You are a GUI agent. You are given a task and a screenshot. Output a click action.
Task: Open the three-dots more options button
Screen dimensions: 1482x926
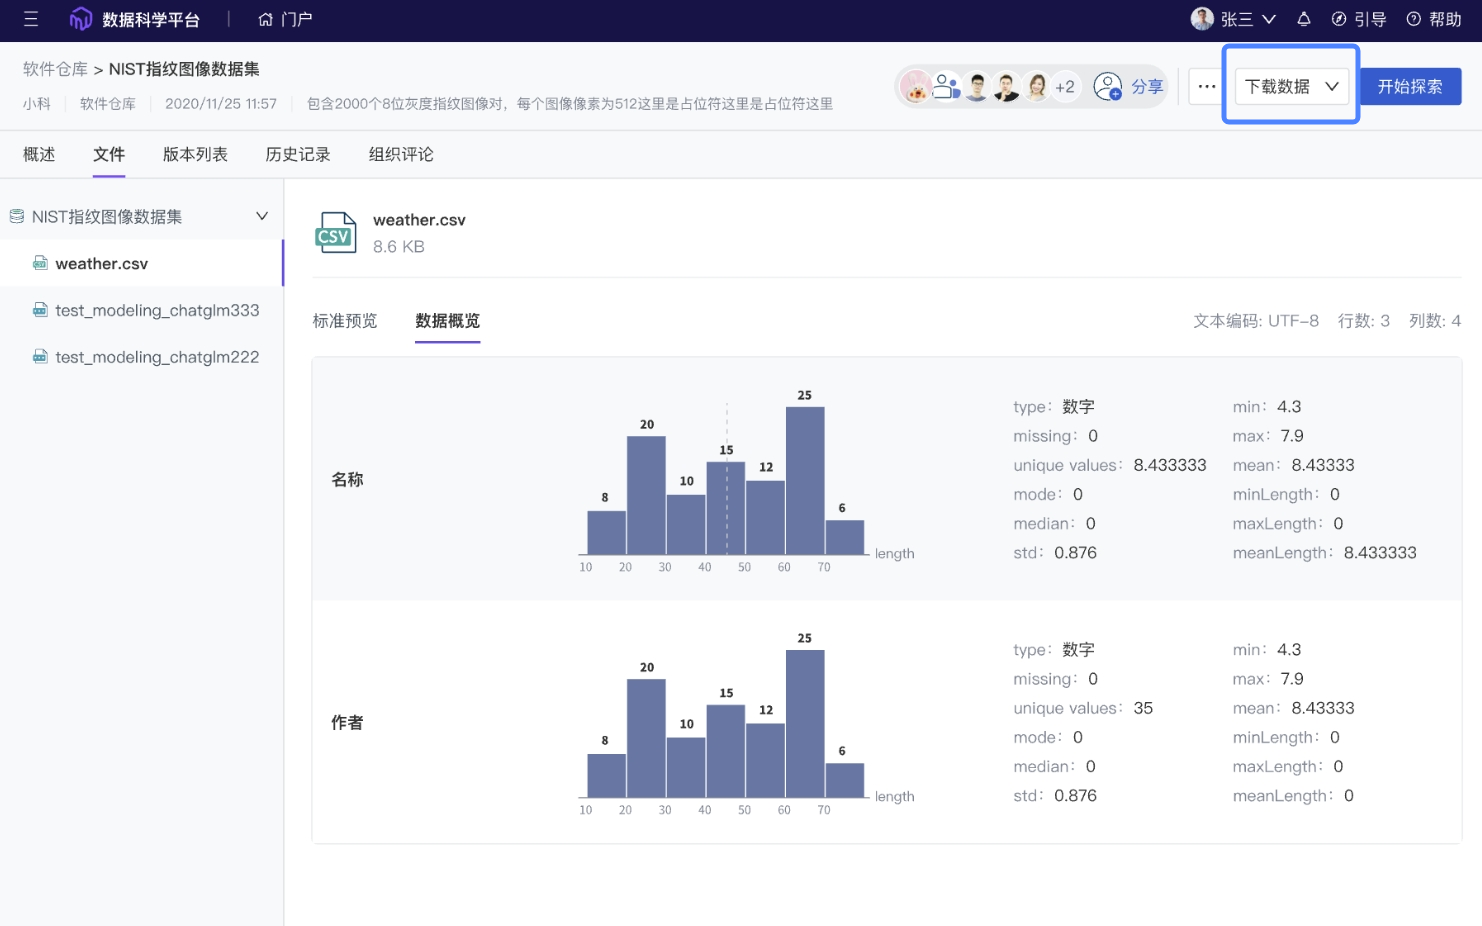(x=1207, y=87)
